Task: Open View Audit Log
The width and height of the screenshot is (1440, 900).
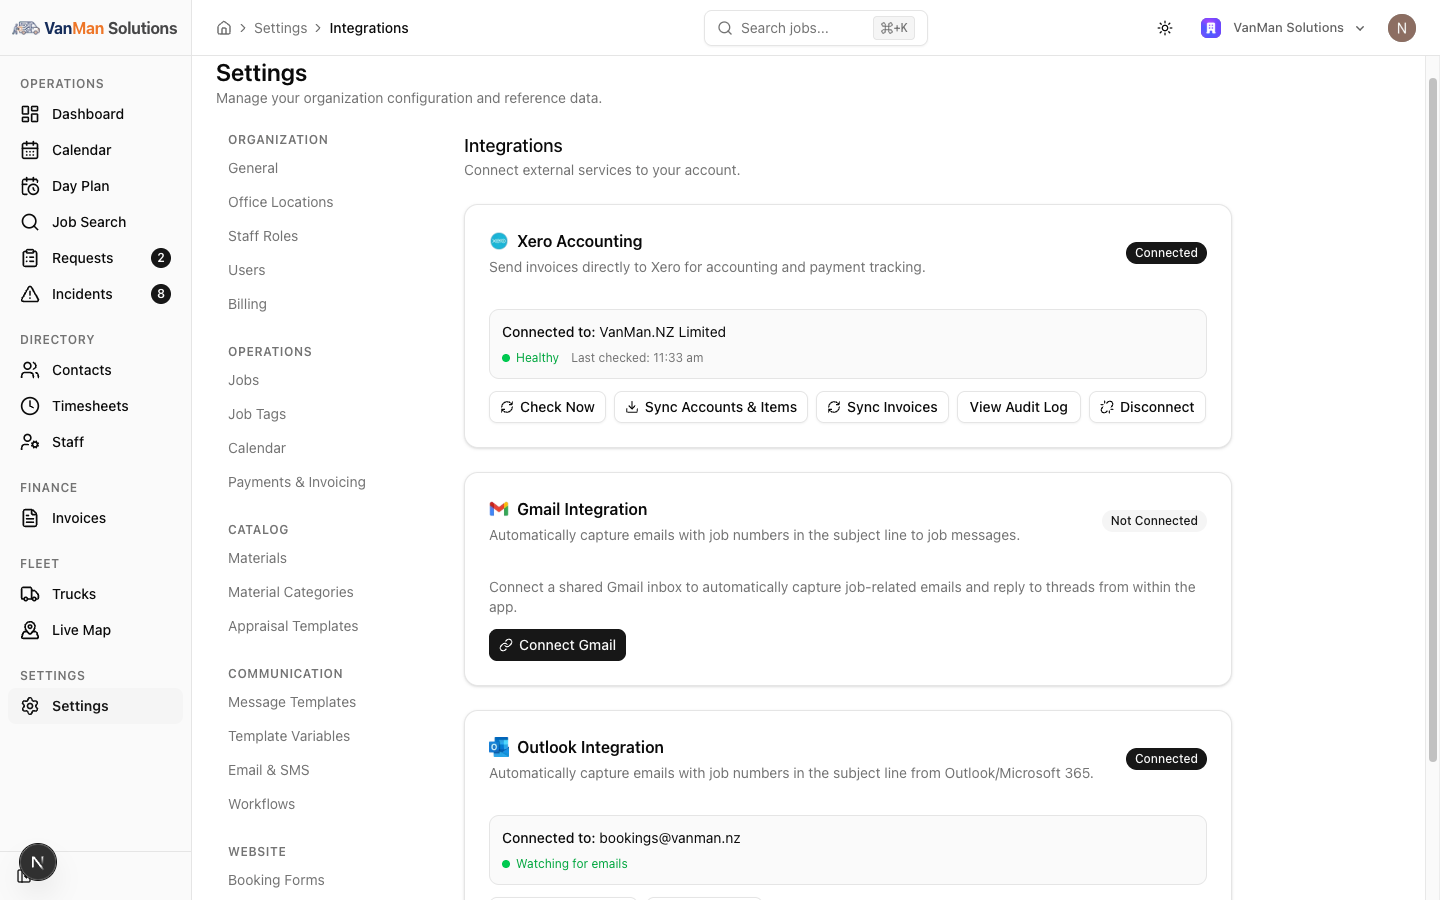Action: tap(1019, 407)
